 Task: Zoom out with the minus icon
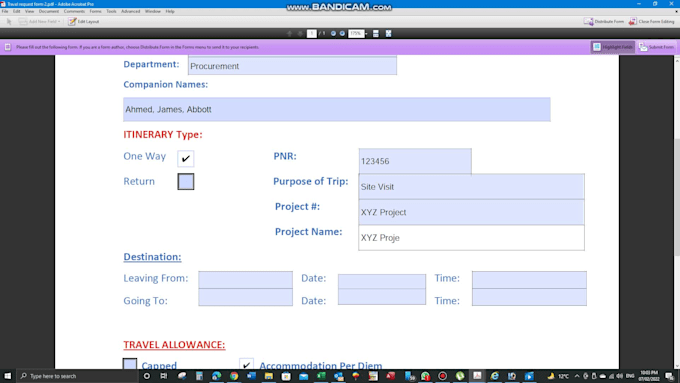[333, 33]
